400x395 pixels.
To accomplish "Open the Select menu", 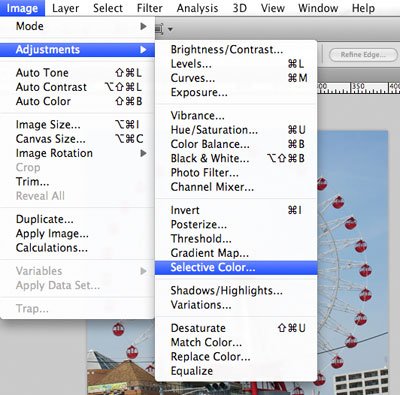I will pyautogui.click(x=108, y=8).
